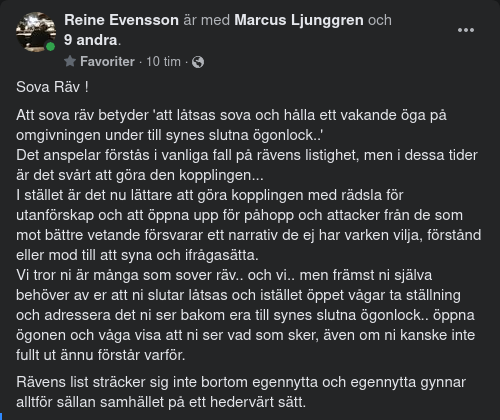Click the "10 tim" post timestamp
Image resolution: width=500 pixels, height=420 pixels.
tap(163, 62)
